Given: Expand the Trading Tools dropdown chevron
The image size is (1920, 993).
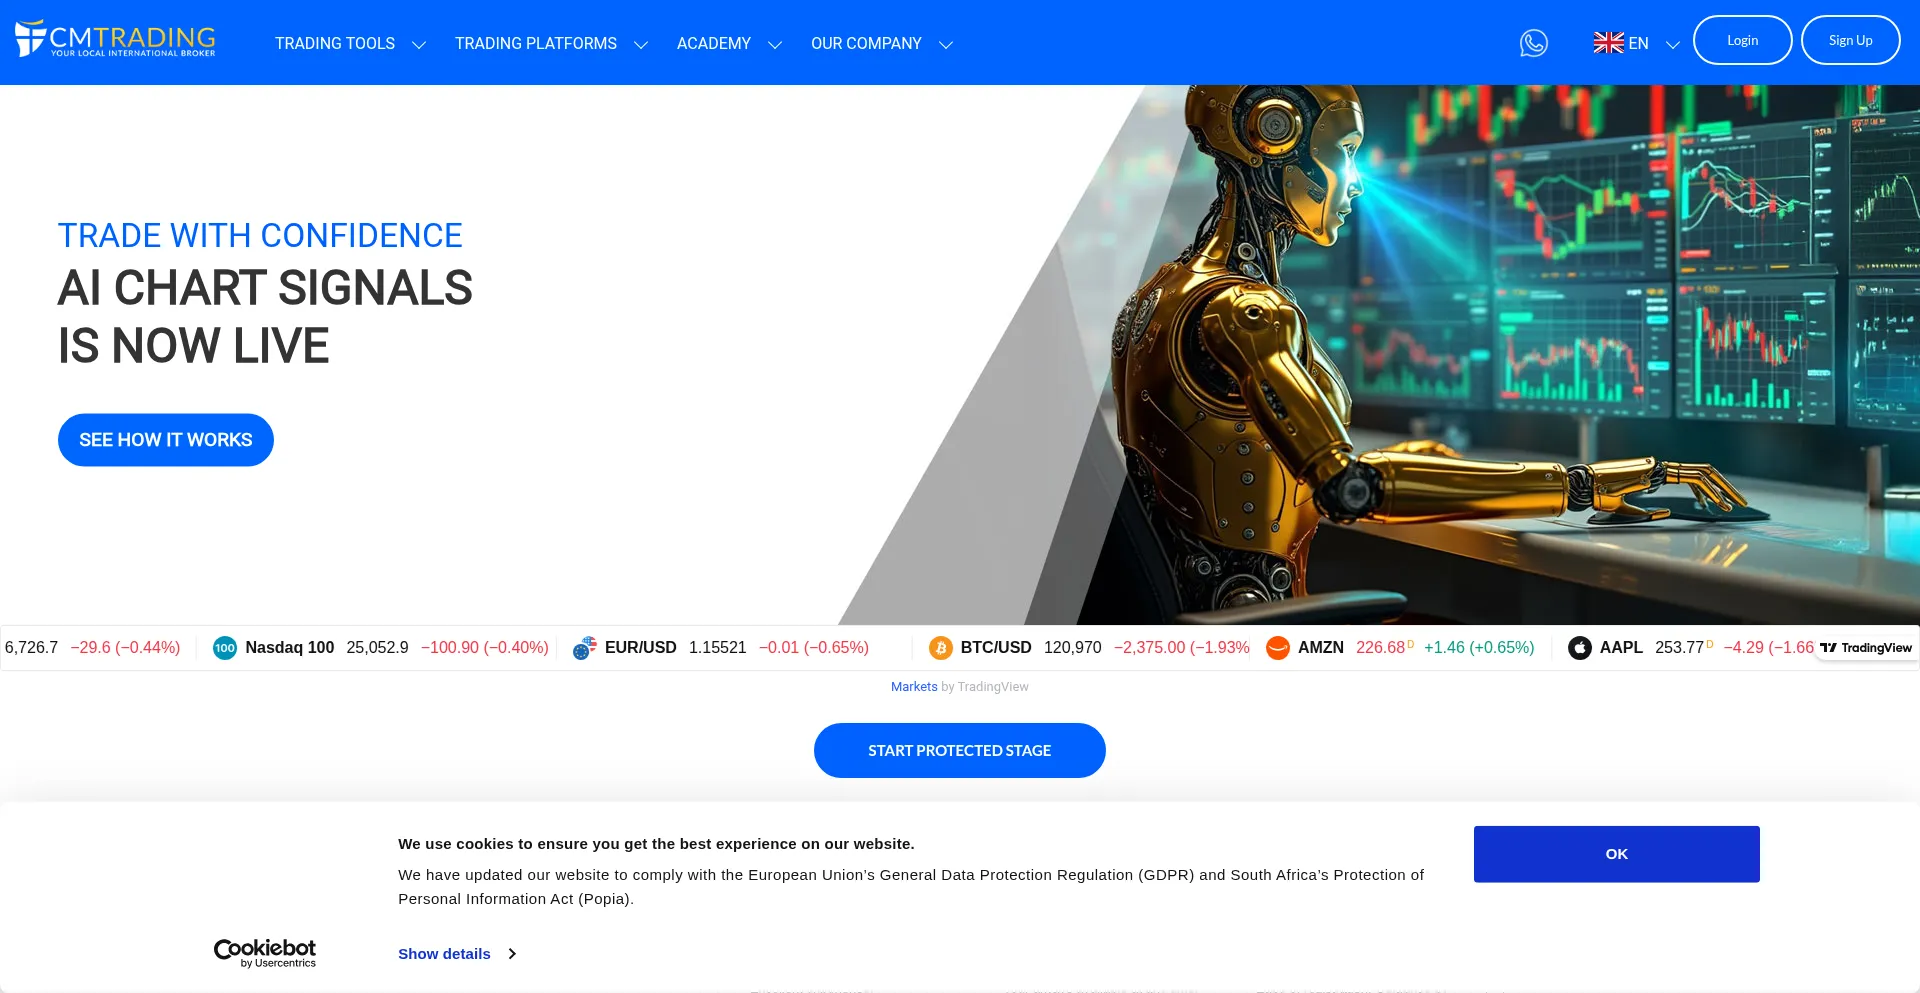Looking at the screenshot, I should (419, 45).
